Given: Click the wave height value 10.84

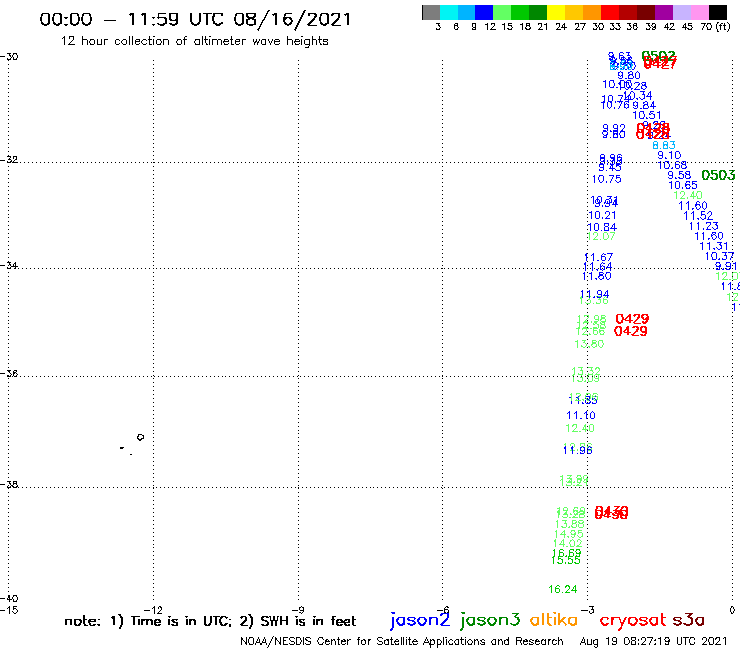Looking at the screenshot, I should coord(602,228).
